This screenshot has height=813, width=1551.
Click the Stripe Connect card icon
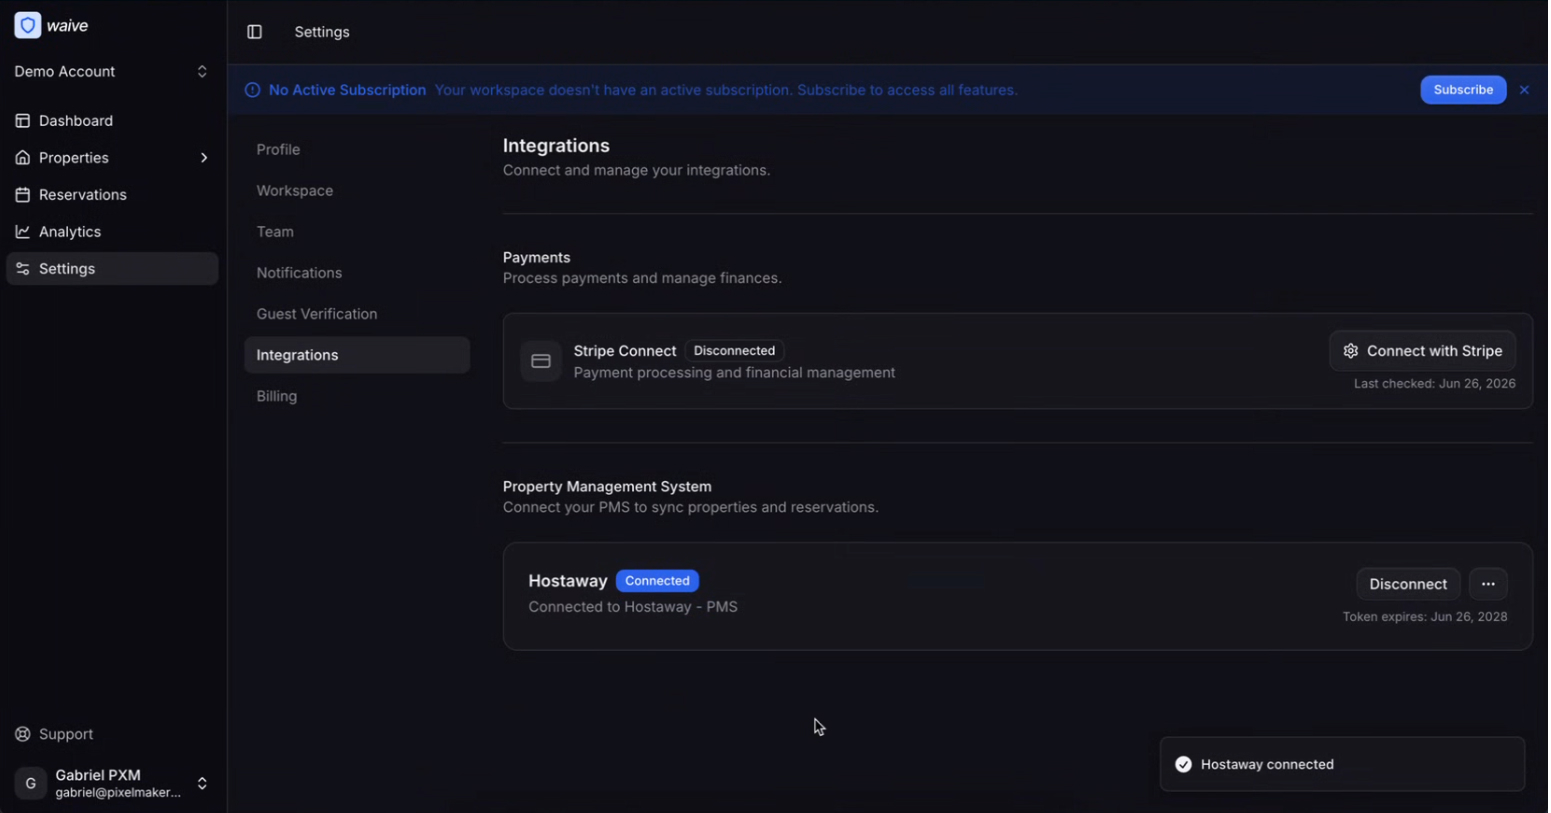coord(541,361)
